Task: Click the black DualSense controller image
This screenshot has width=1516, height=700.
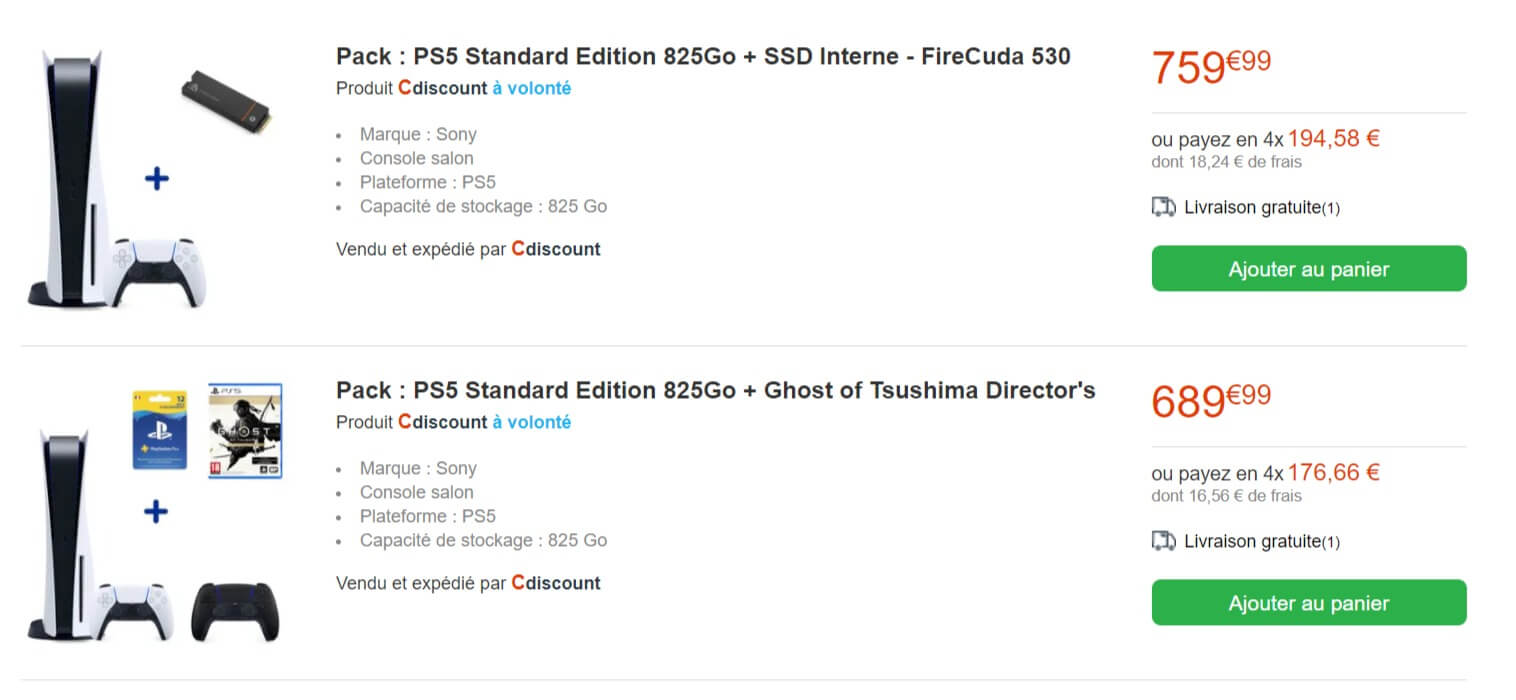Action: 235,610
